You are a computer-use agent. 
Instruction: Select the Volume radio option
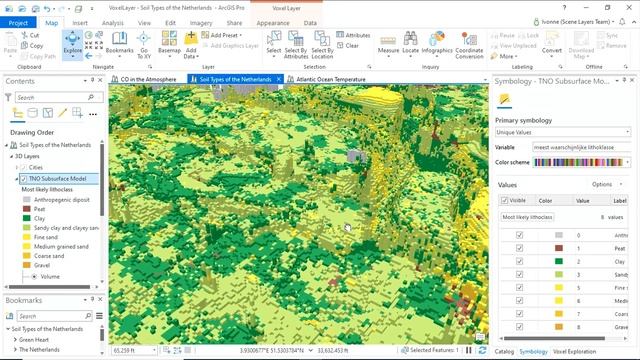click(x=34, y=276)
